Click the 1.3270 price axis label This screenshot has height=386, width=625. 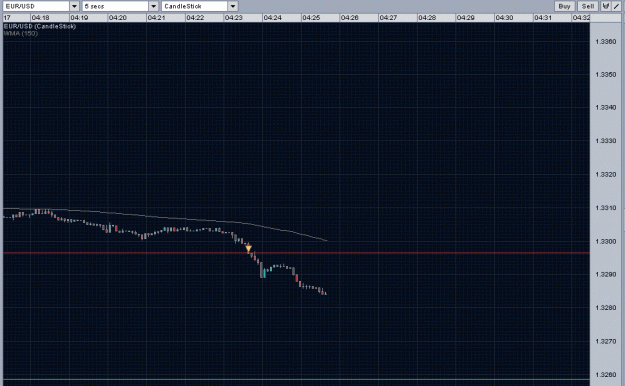[605, 341]
